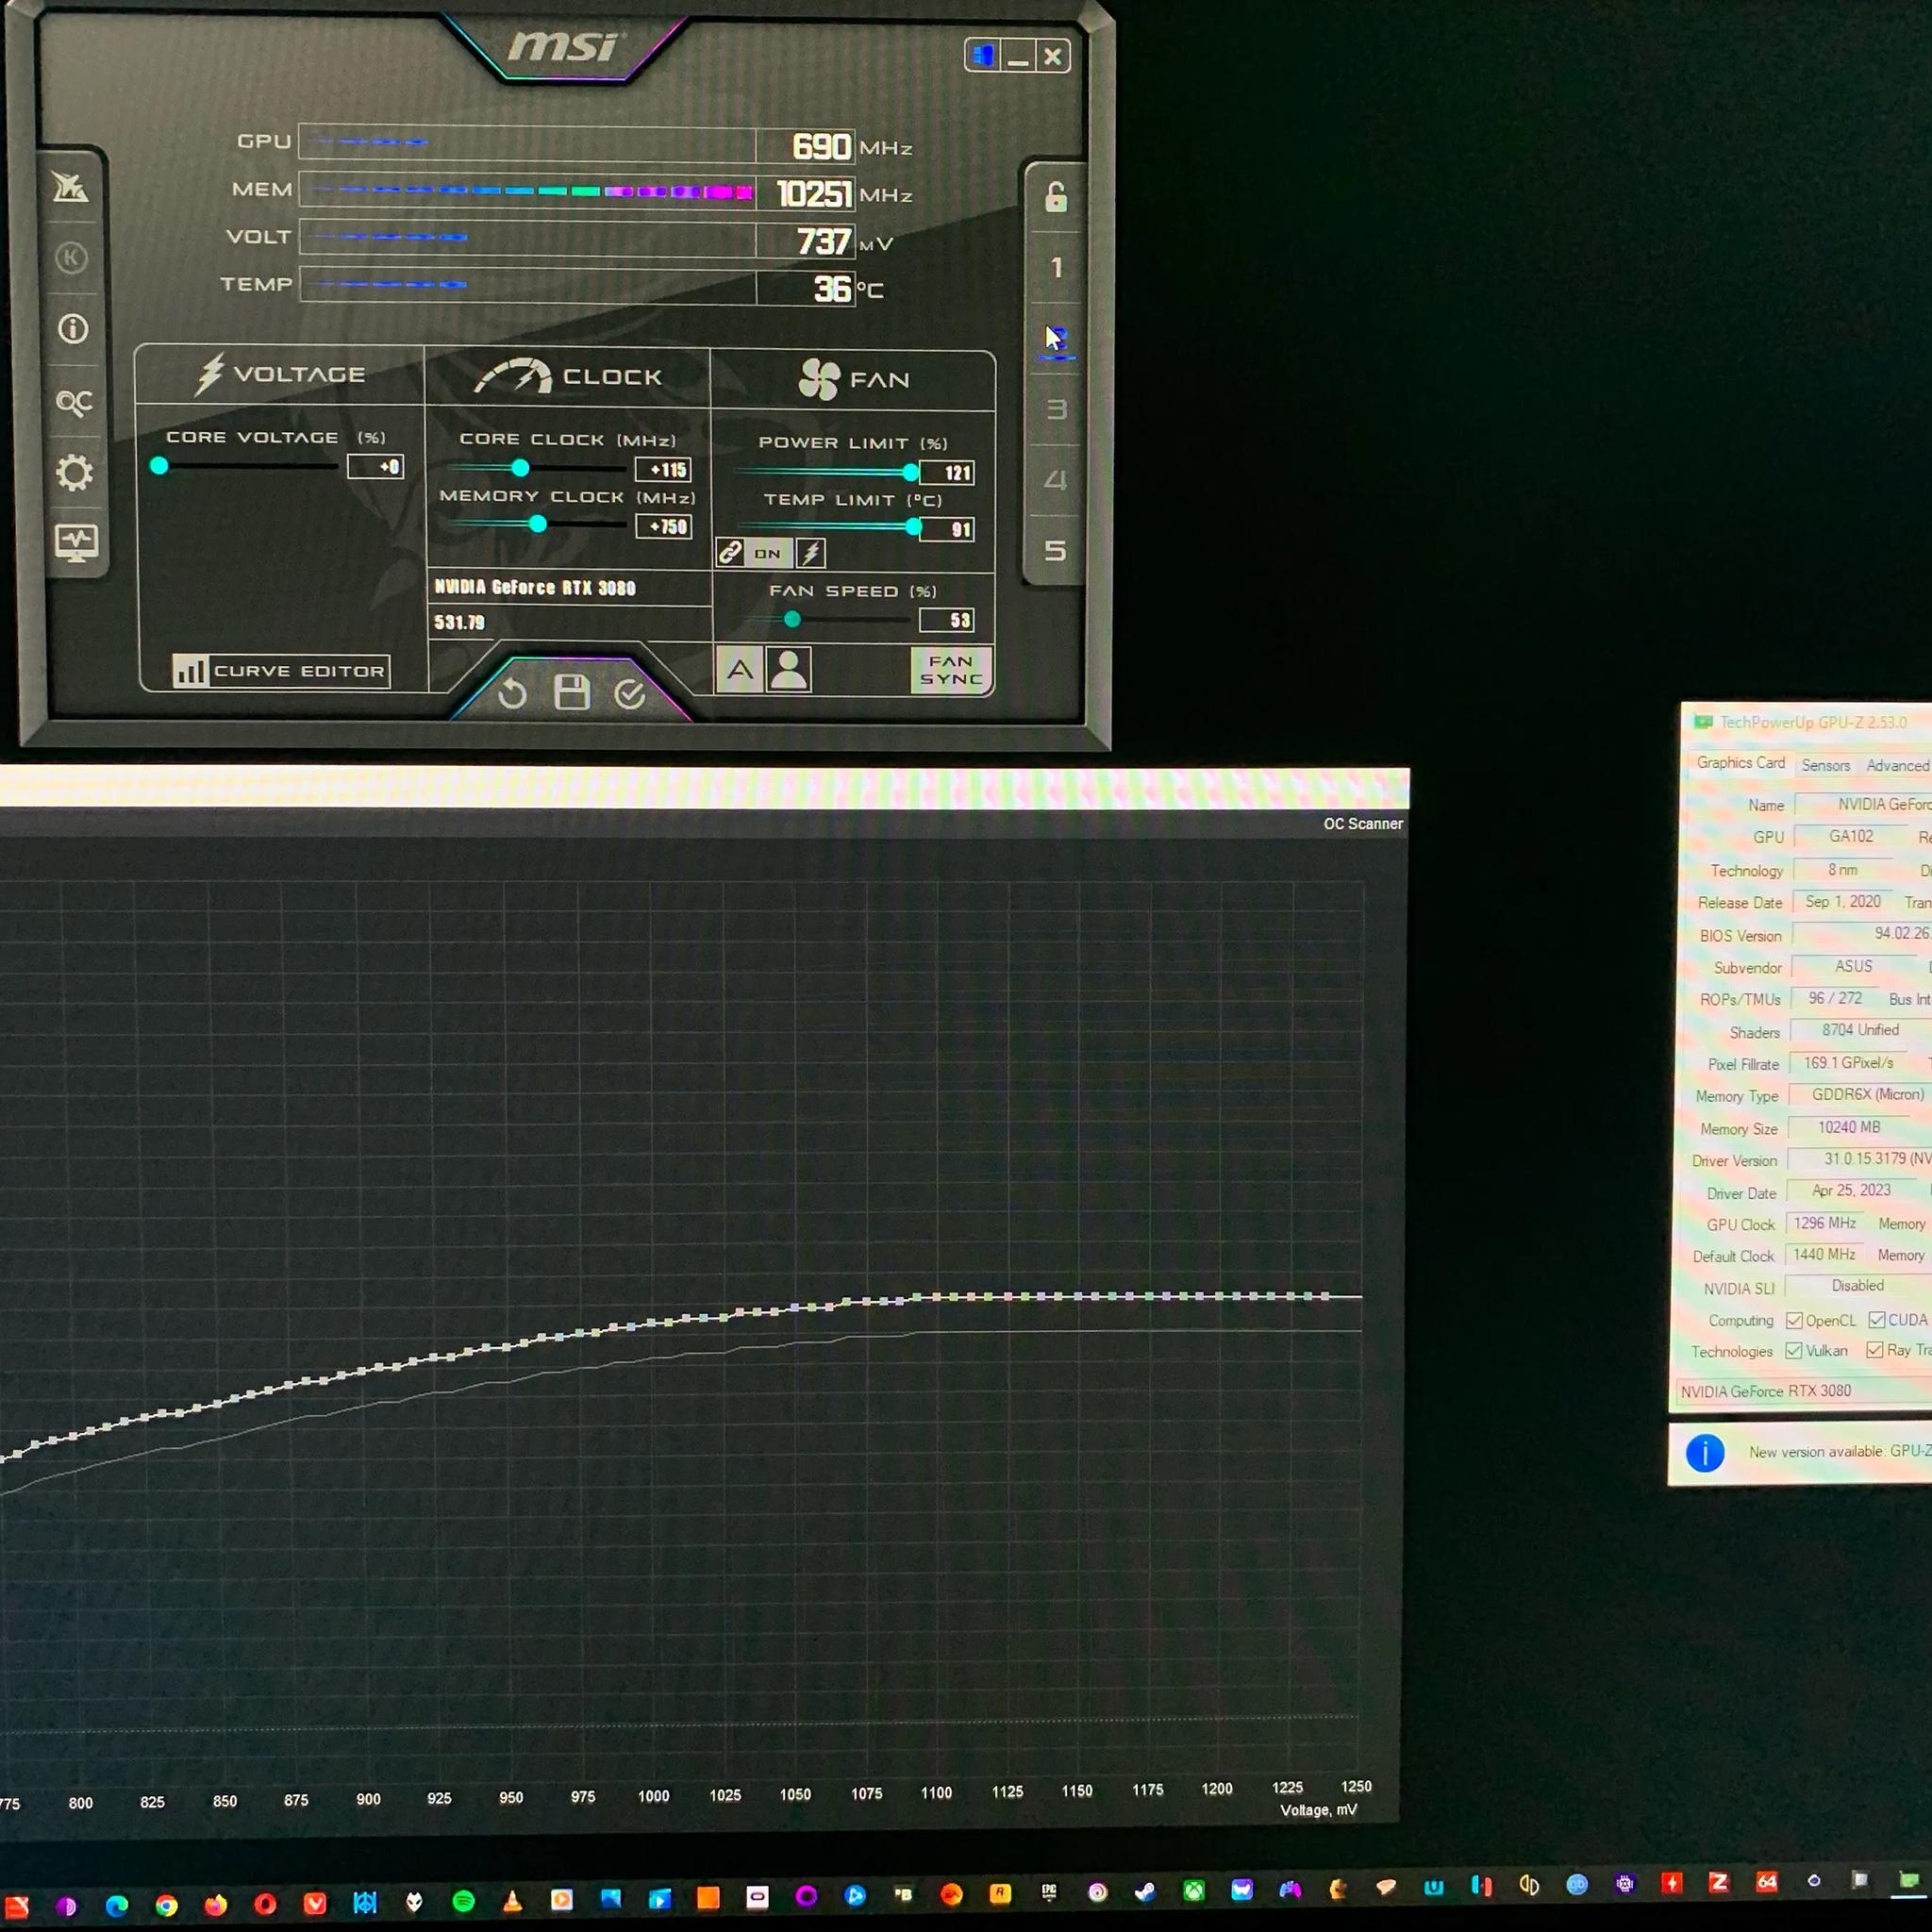
Task: Click the Core Voltage slider handle
Action: click(159, 466)
